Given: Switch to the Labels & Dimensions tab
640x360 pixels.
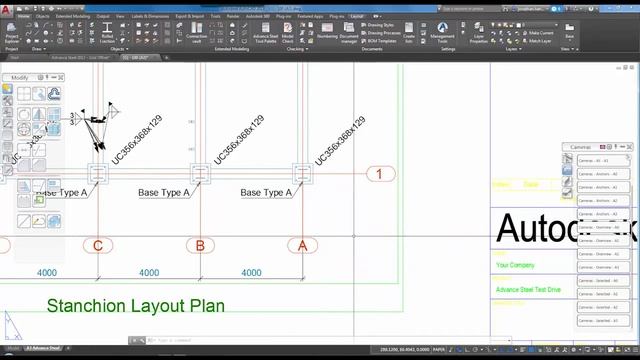Looking at the screenshot, I should click(150, 16).
